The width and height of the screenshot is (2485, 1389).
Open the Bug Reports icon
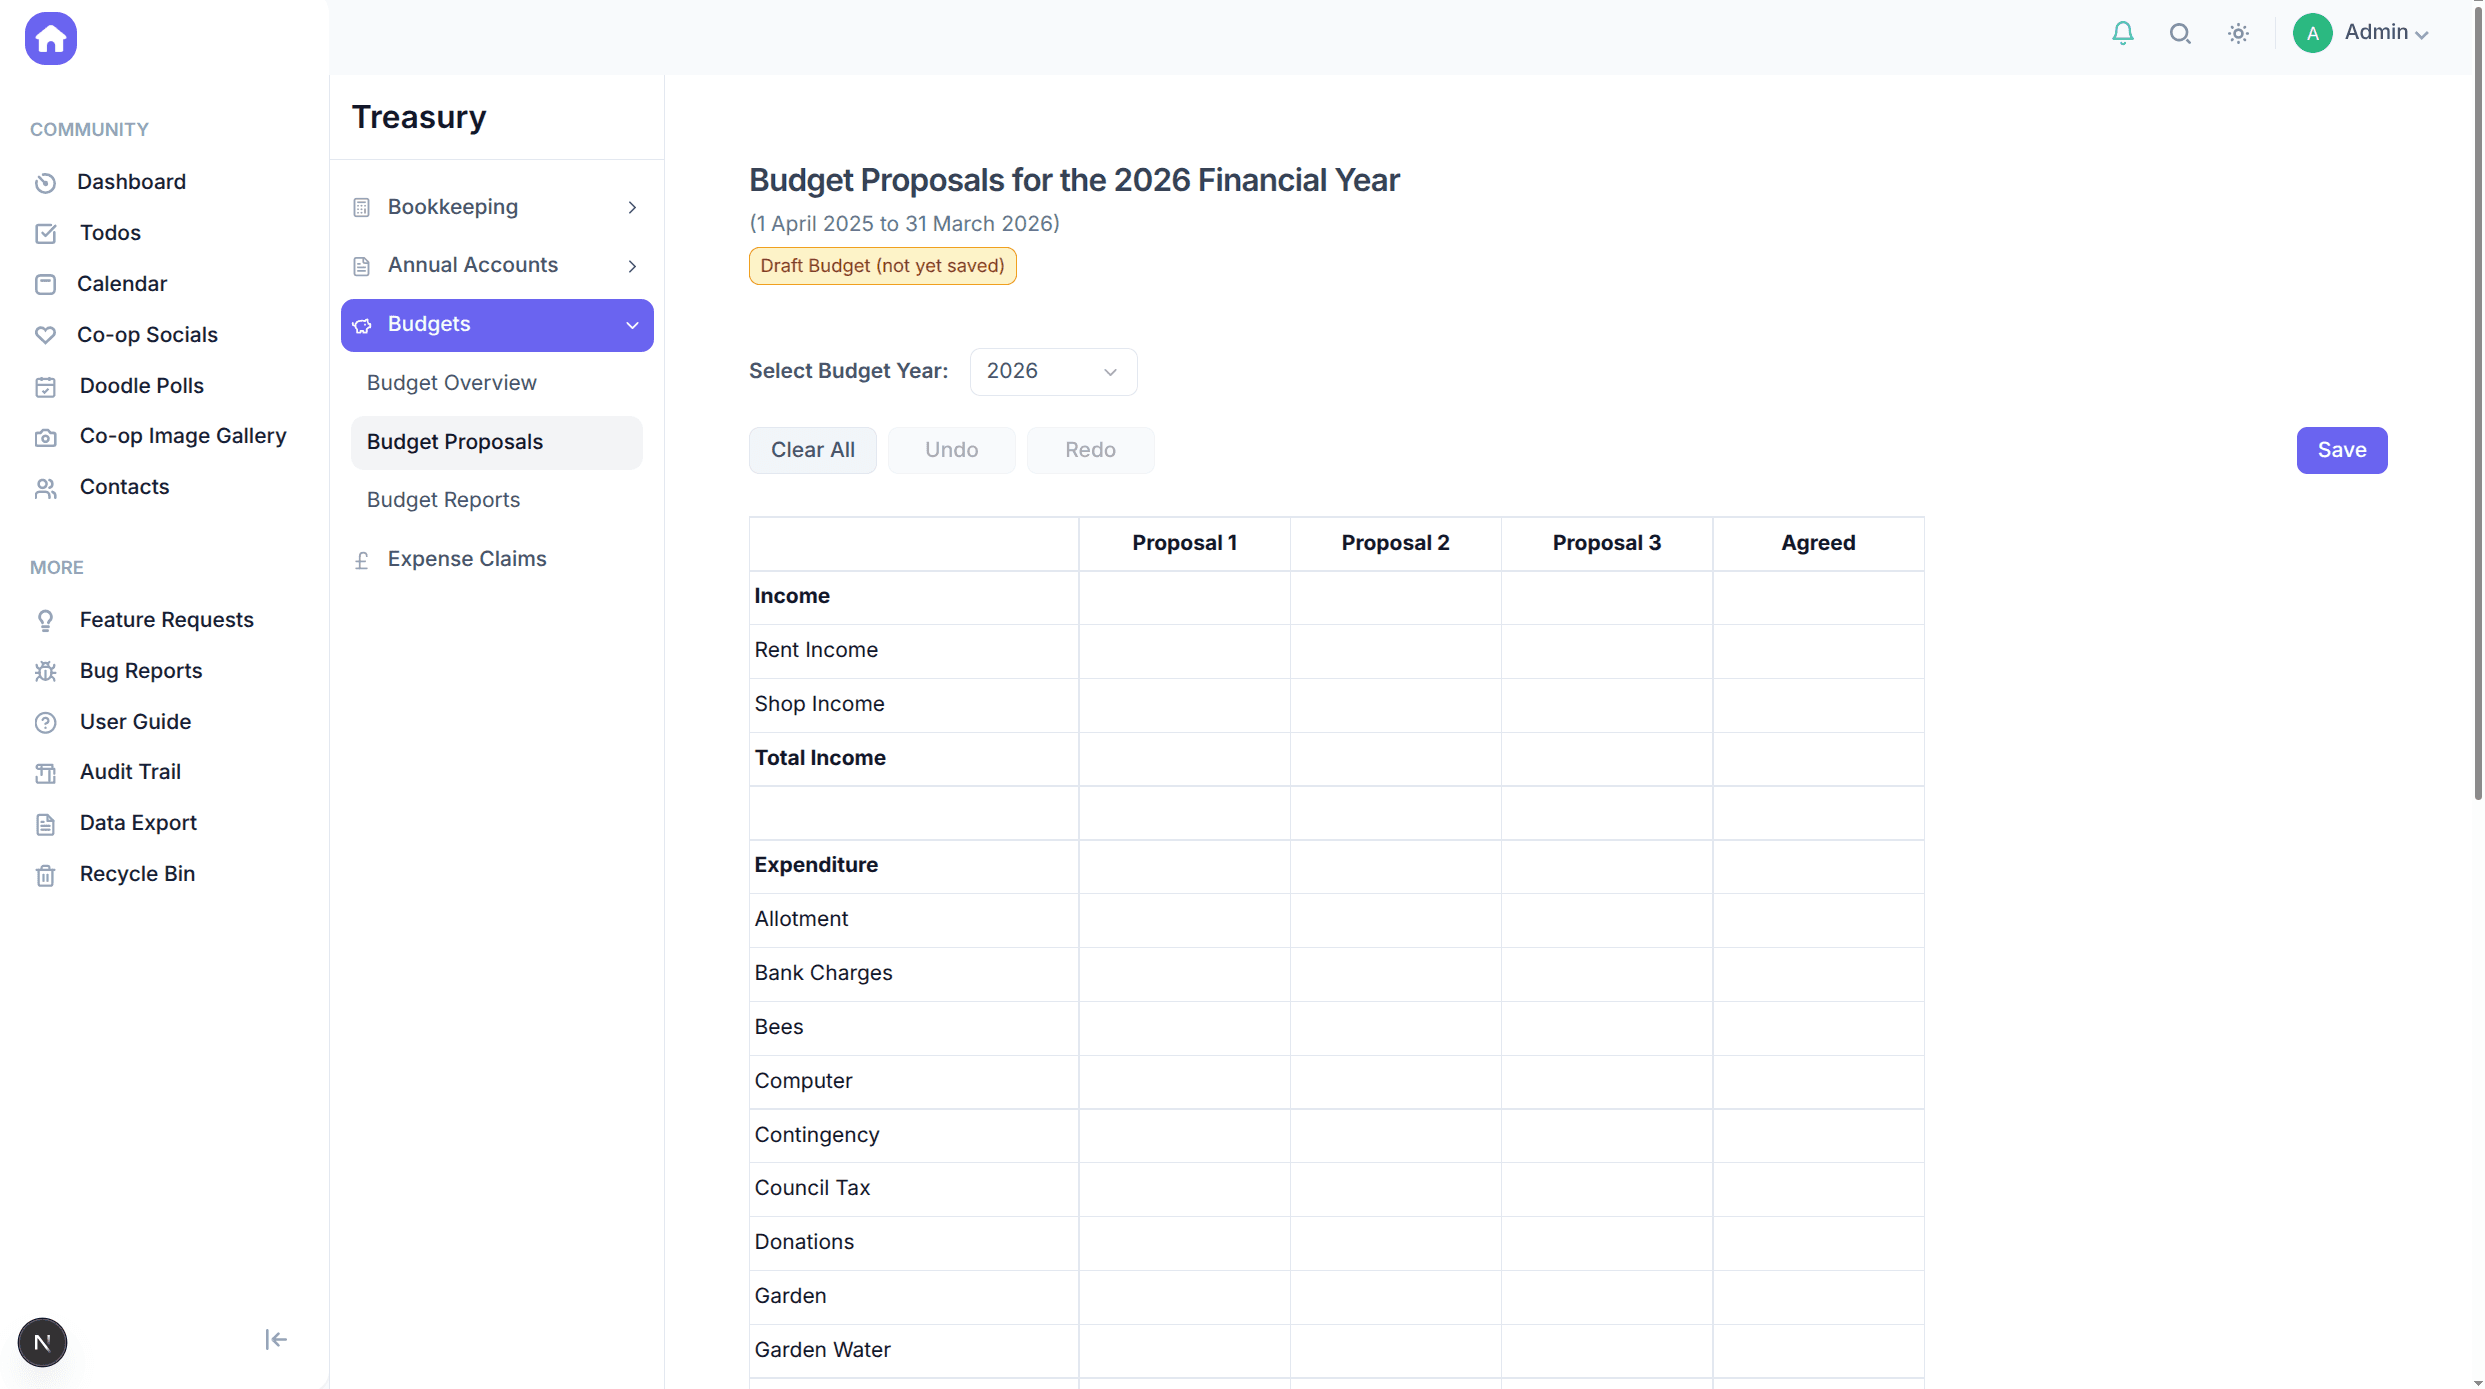pyautogui.click(x=46, y=672)
